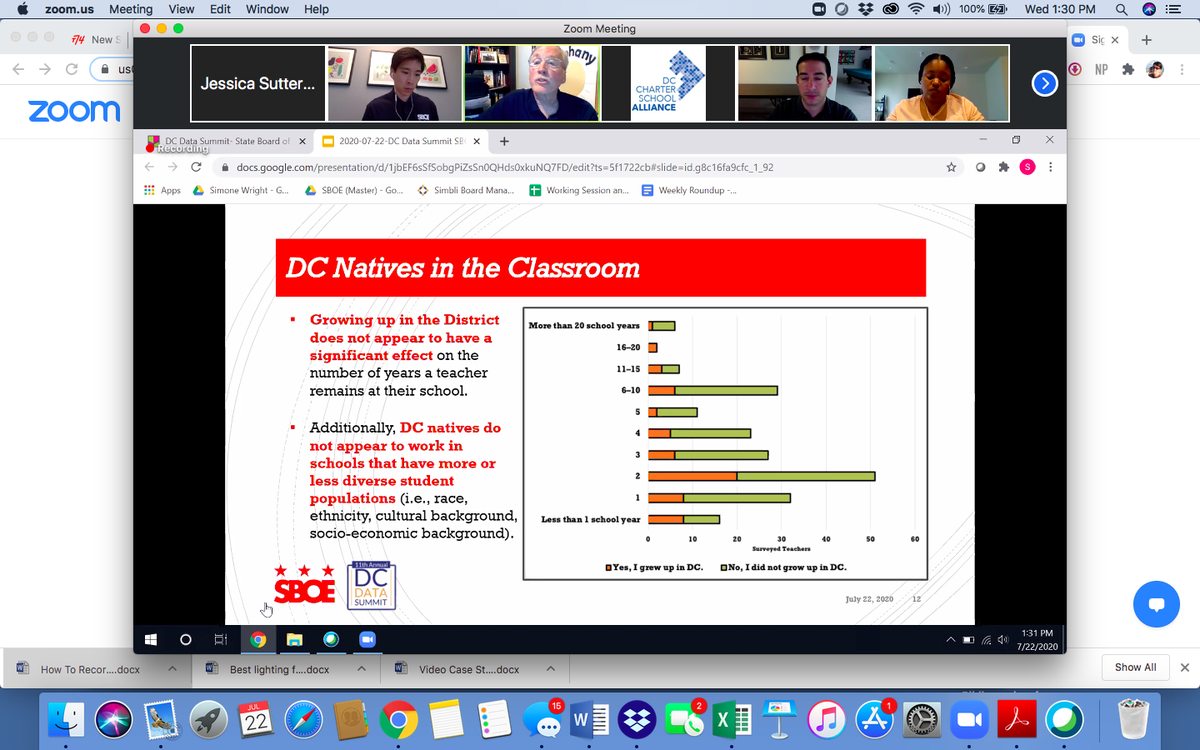This screenshot has width=1200, height=750.
Task: Click Wed 1:30 PM clock
Action: click(1060, 9)
